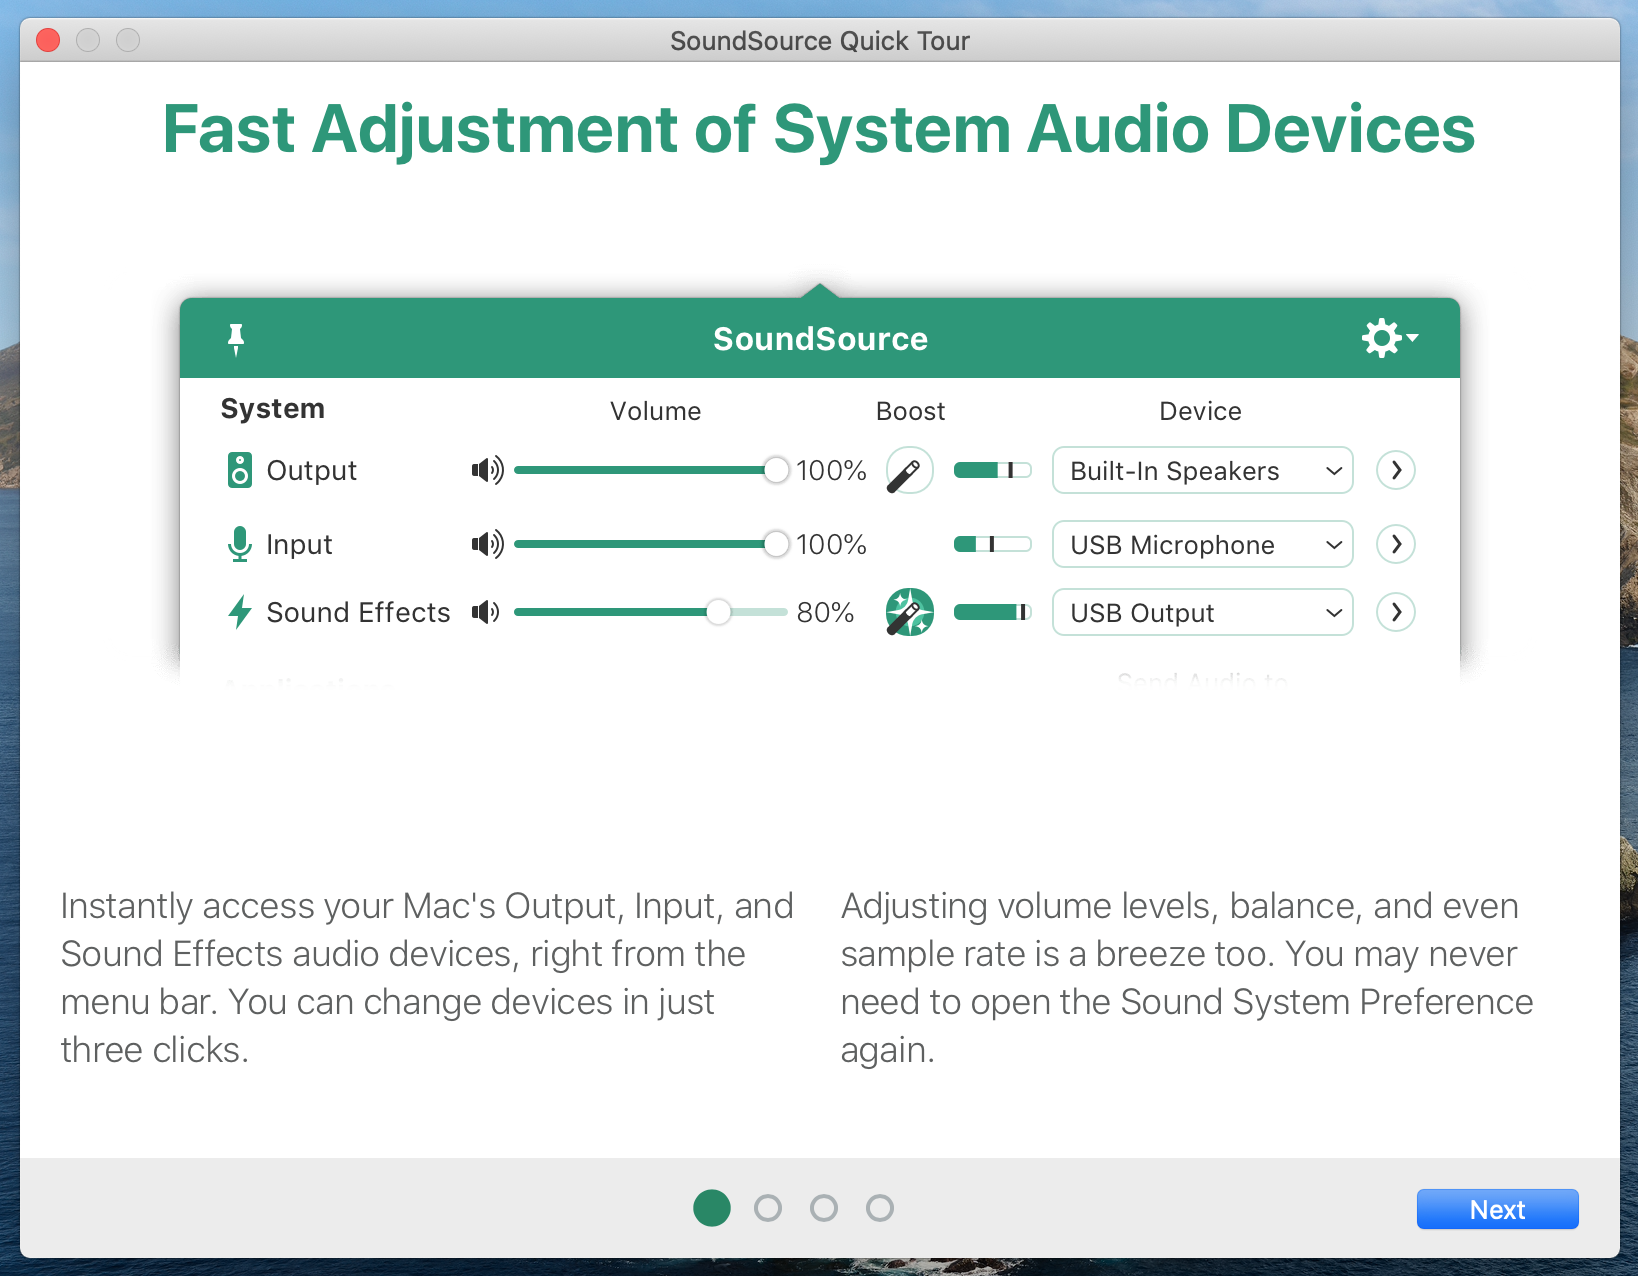Image resolution: width=1638 pixels, height=1276 pixels.
Task: Click the Volume column label
Action: pyautogui.click(x=656, y=411)
